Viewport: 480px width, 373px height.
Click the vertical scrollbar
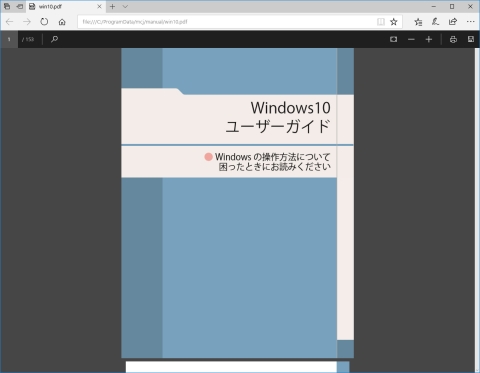(477, 209)
